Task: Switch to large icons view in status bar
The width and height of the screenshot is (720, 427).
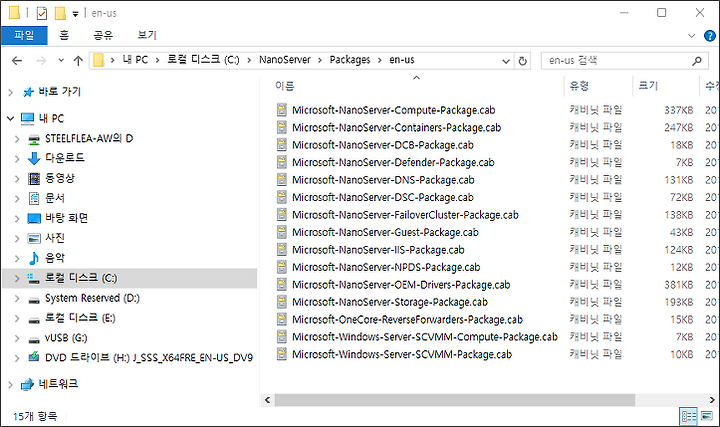Action: click(x=707, y=416)
